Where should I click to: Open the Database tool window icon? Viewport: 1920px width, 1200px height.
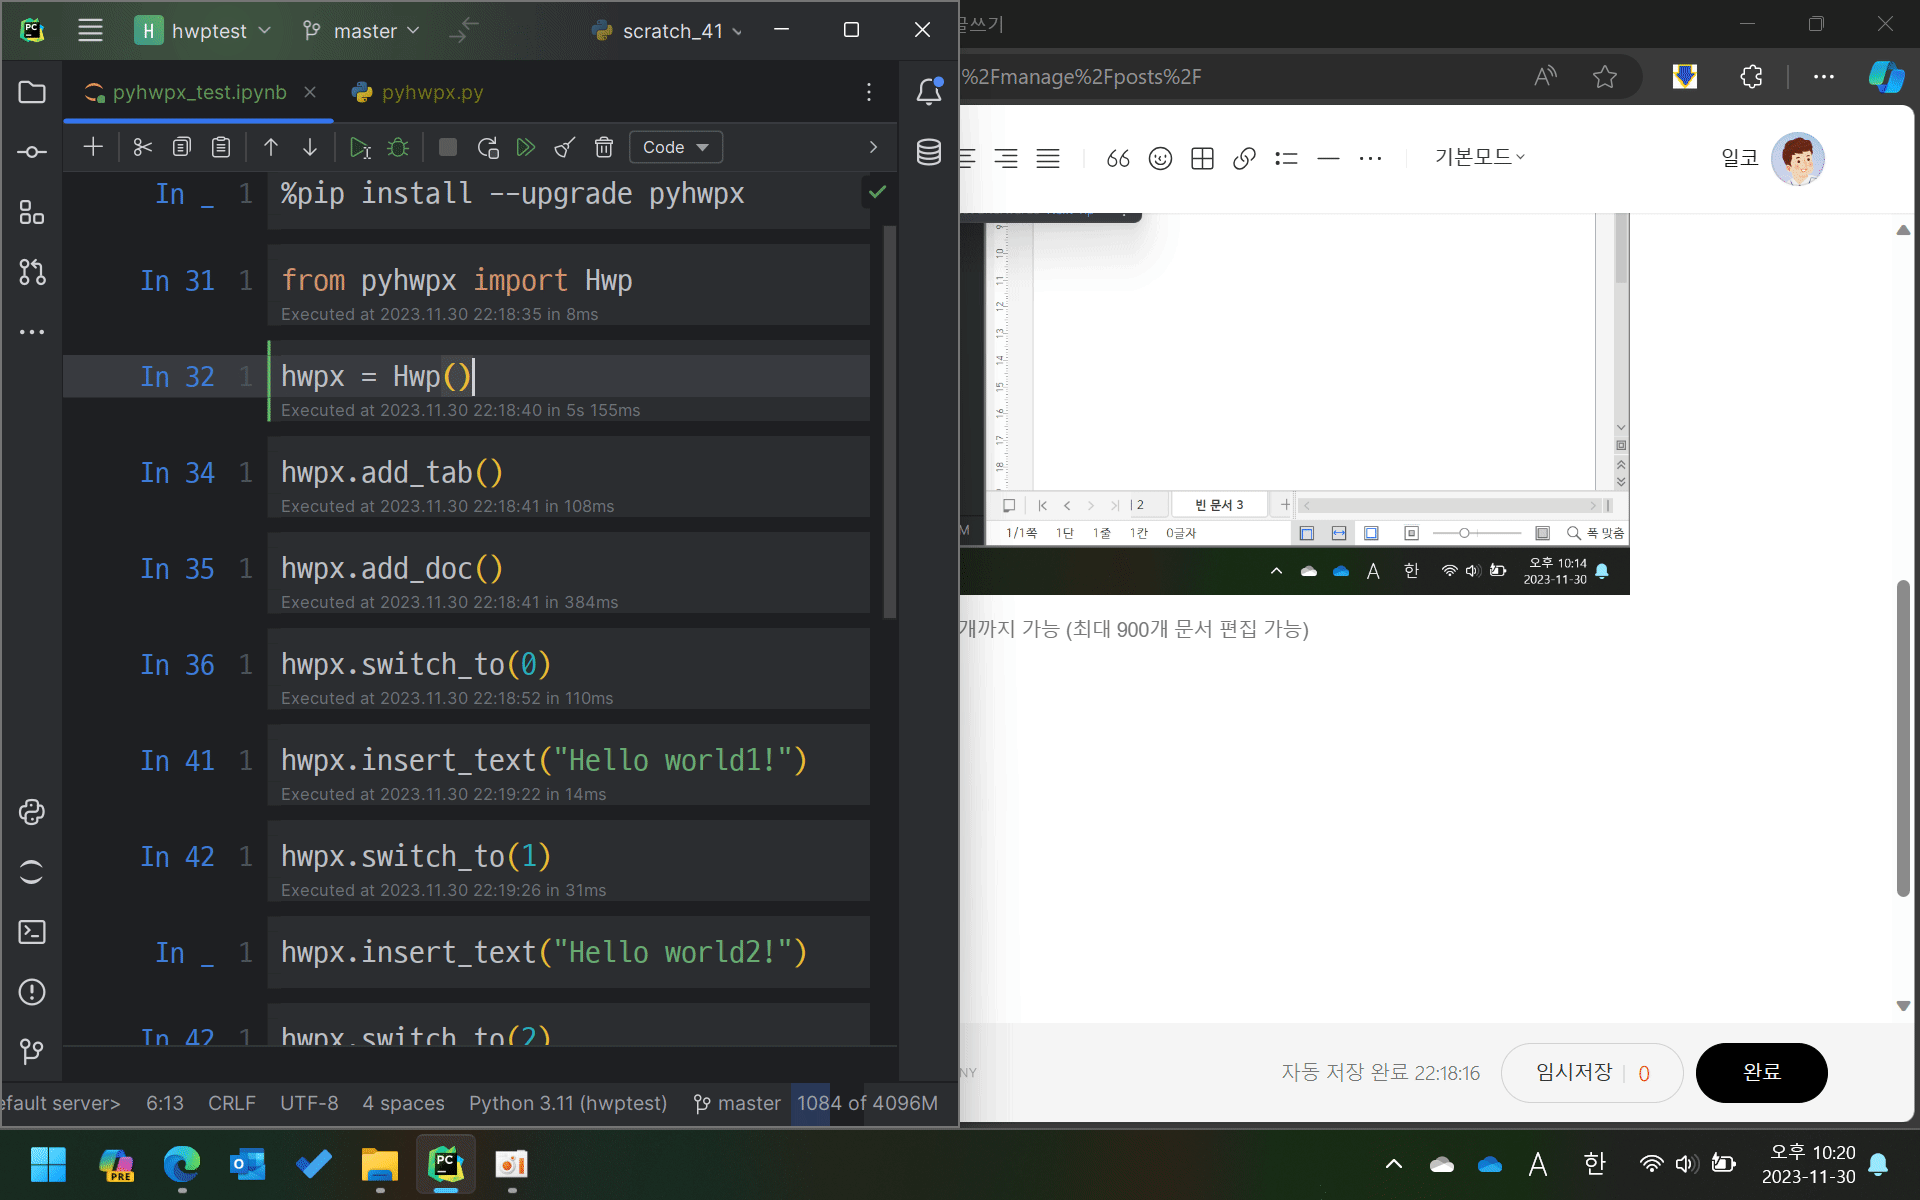pos(928,152)
